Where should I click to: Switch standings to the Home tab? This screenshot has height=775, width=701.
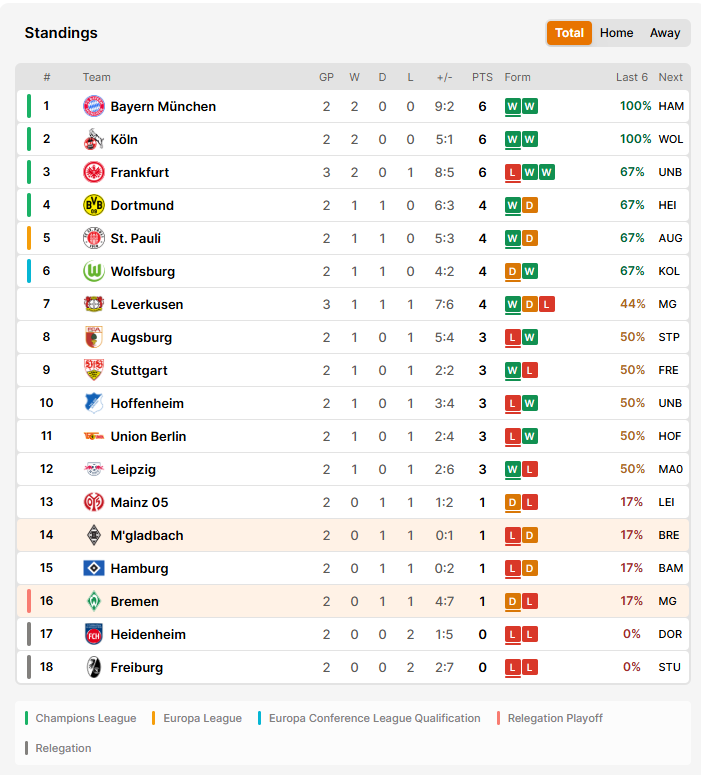coord(616,33)
